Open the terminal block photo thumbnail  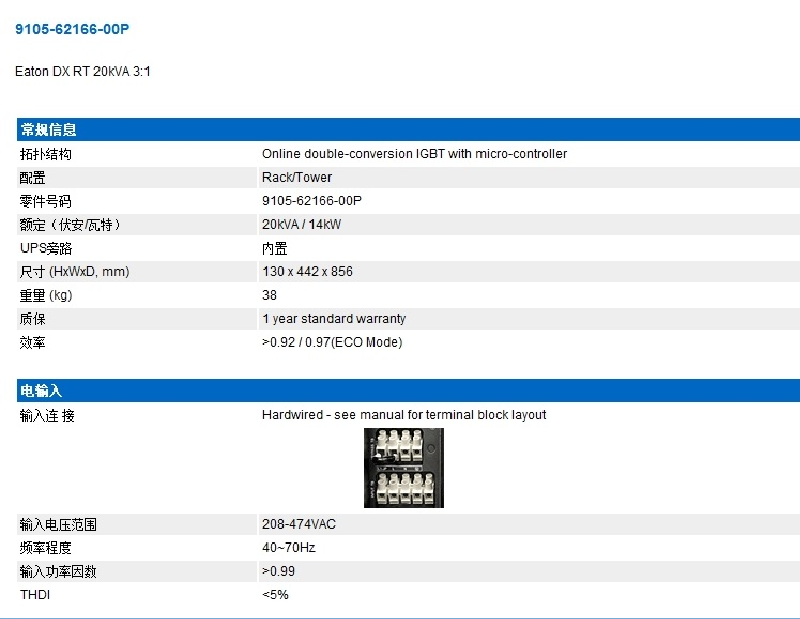tap(404, 468)
